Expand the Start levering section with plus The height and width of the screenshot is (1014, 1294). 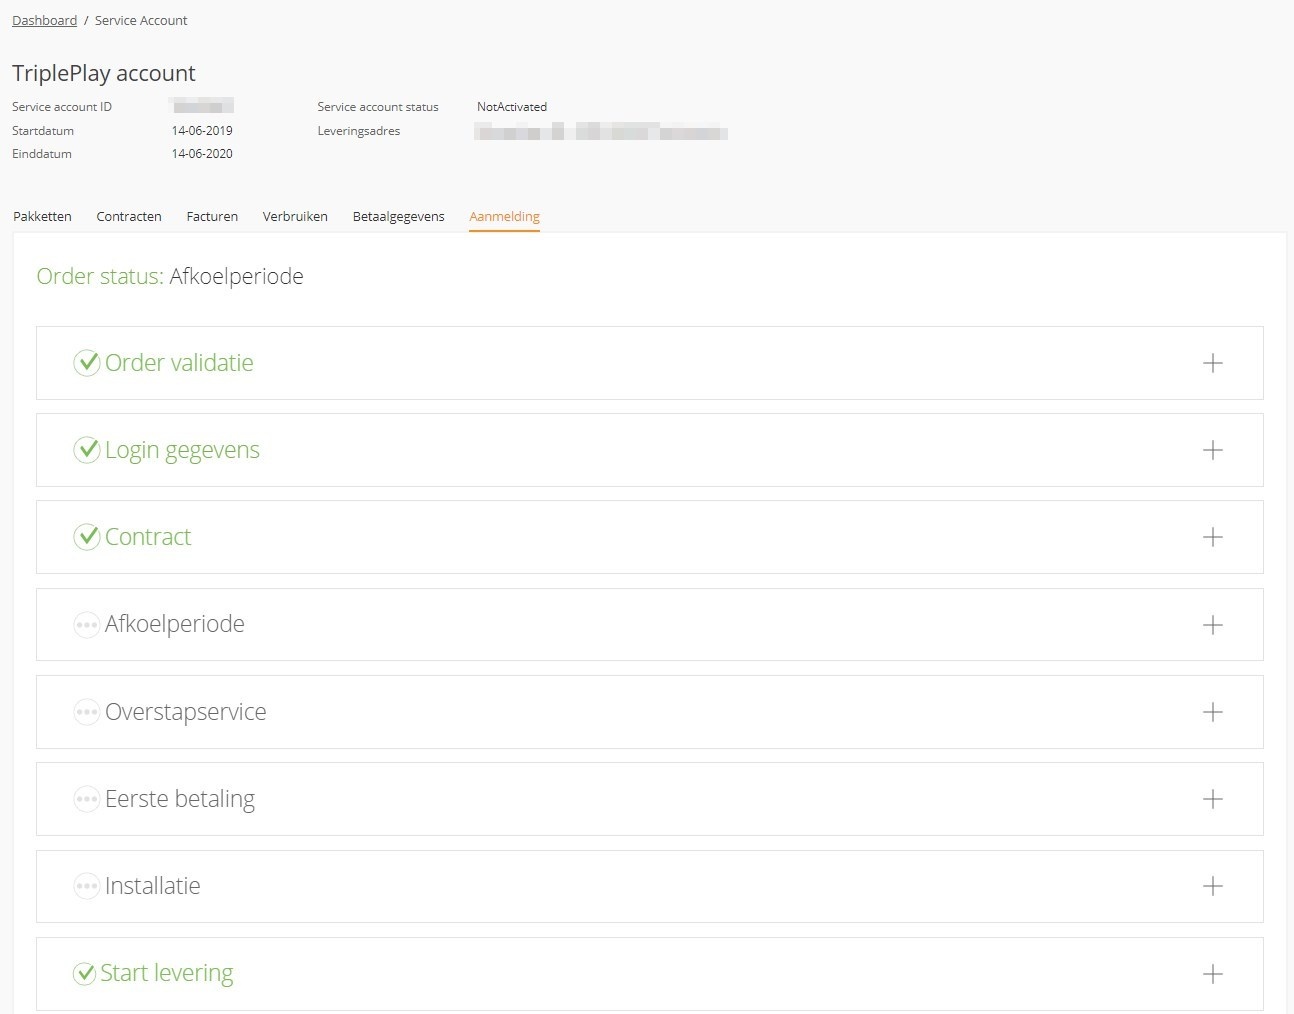pos(1212,974)
